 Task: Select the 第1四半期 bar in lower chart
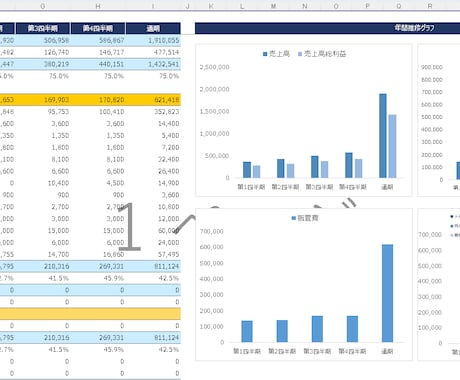[247, 331]
